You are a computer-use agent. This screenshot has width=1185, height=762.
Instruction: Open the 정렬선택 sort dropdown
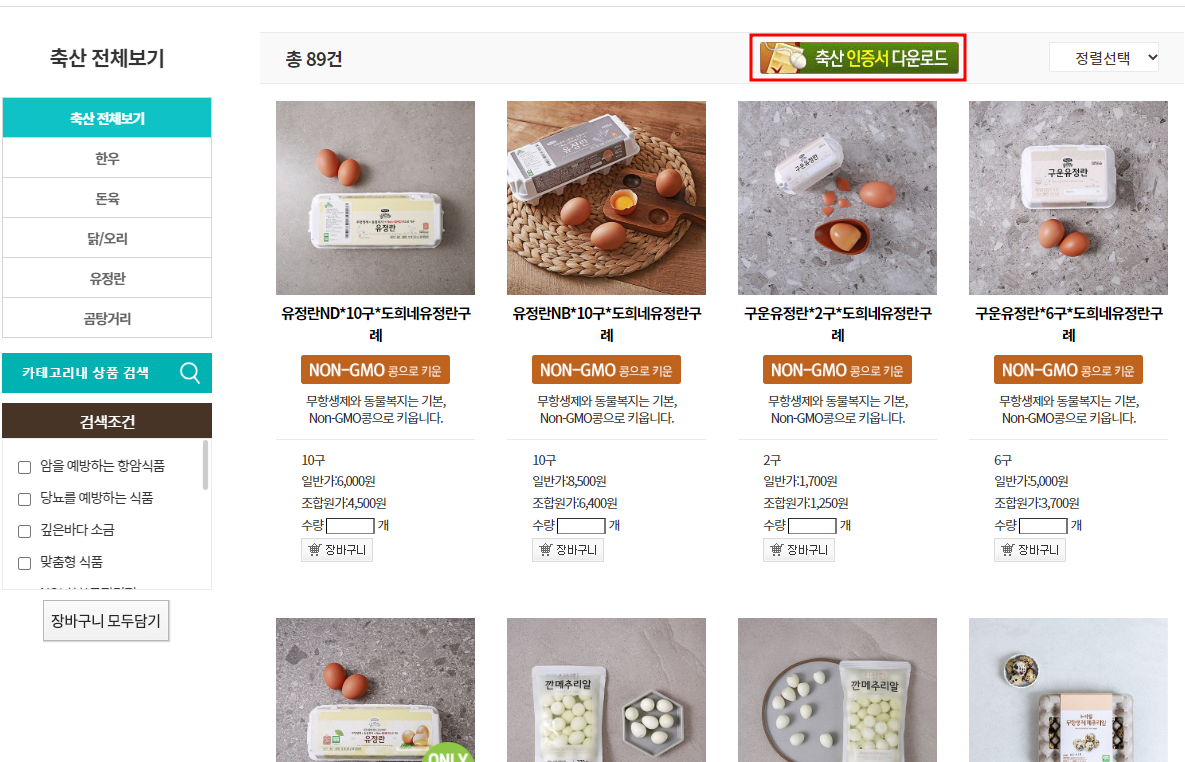click(x=1104, y=57)
